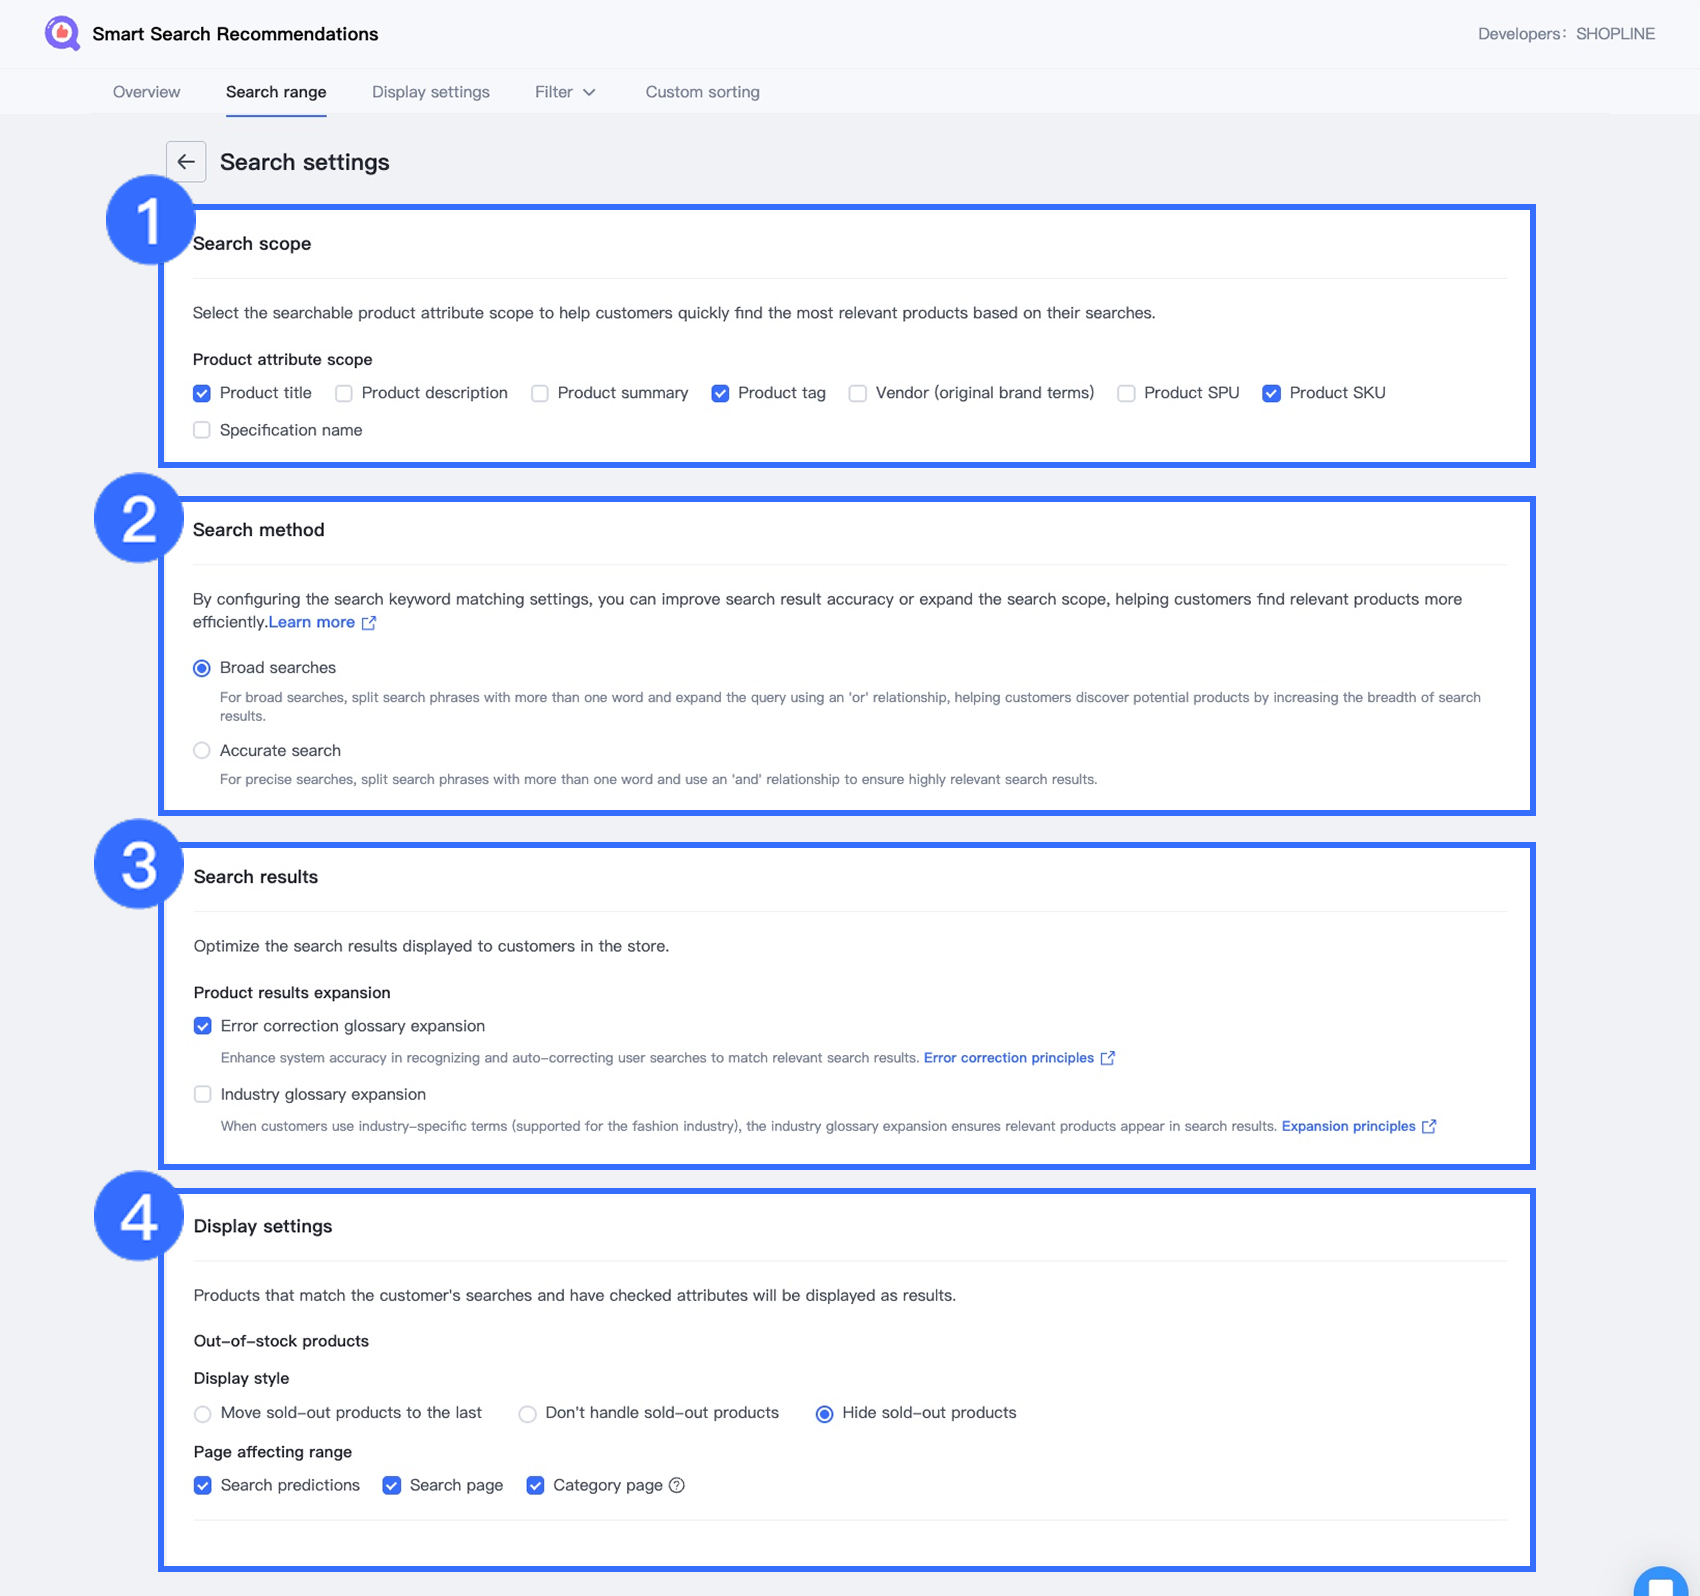Click the Smart Search Recommendations logo icon
The height and width of the screenshot is (1596, 1700).
click(x=62, y=33)
